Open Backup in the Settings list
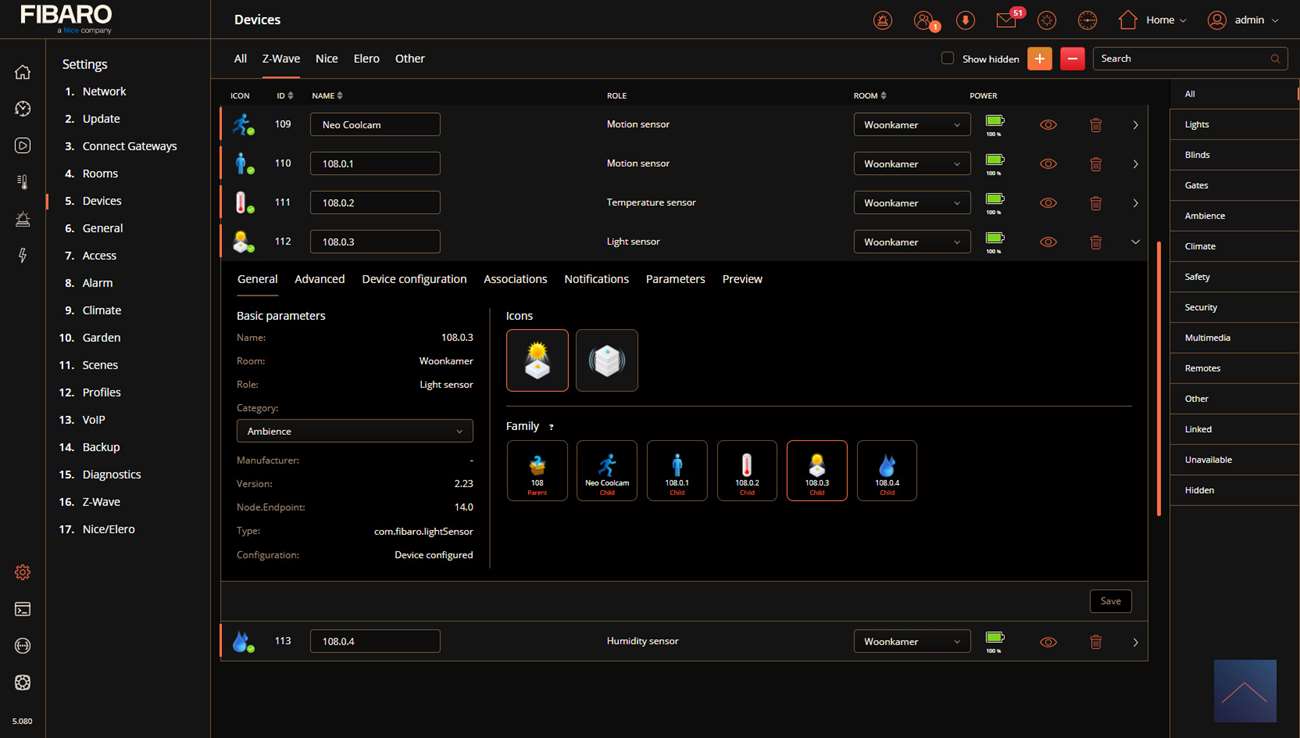The image size is (1300, 738). point(101,447)
